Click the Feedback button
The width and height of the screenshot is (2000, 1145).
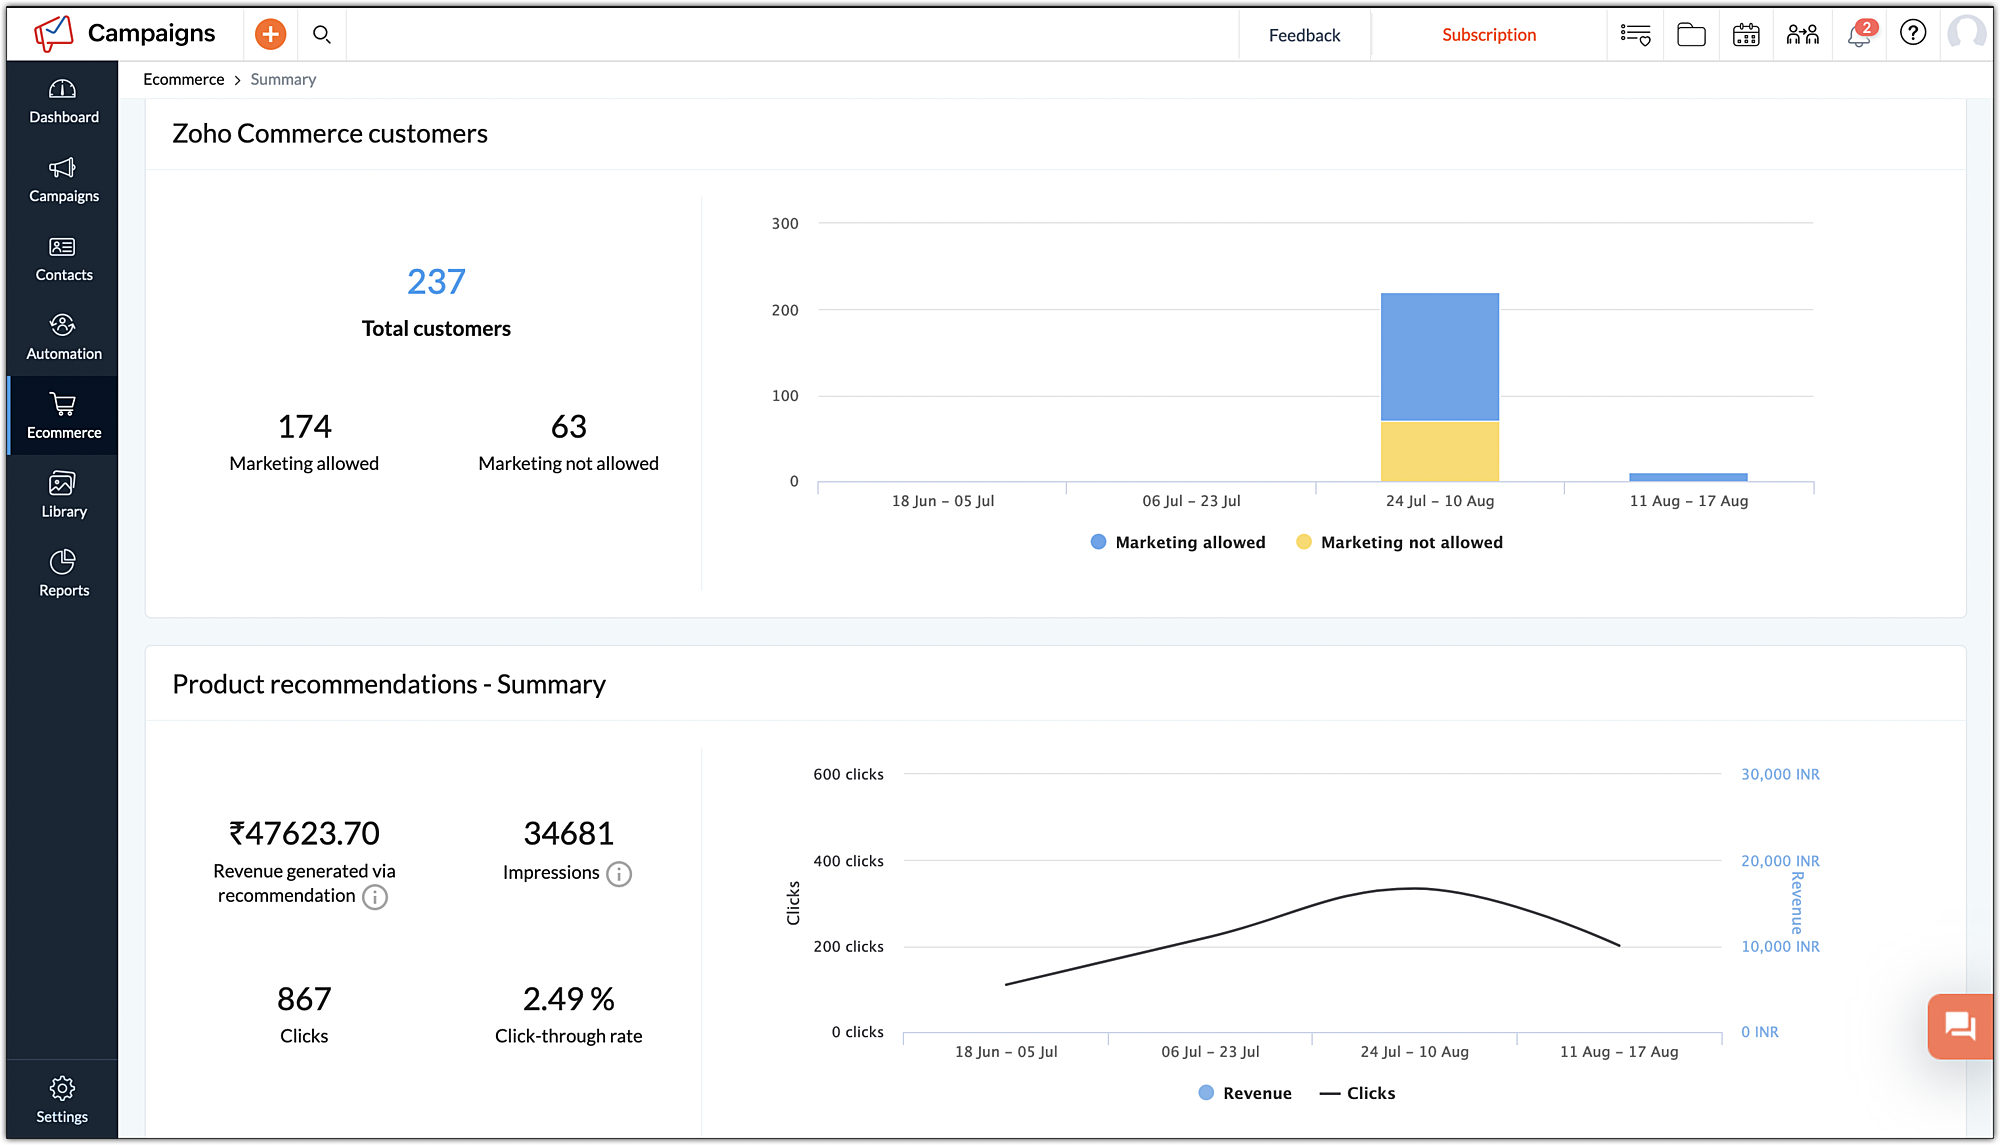[1304, 35]
